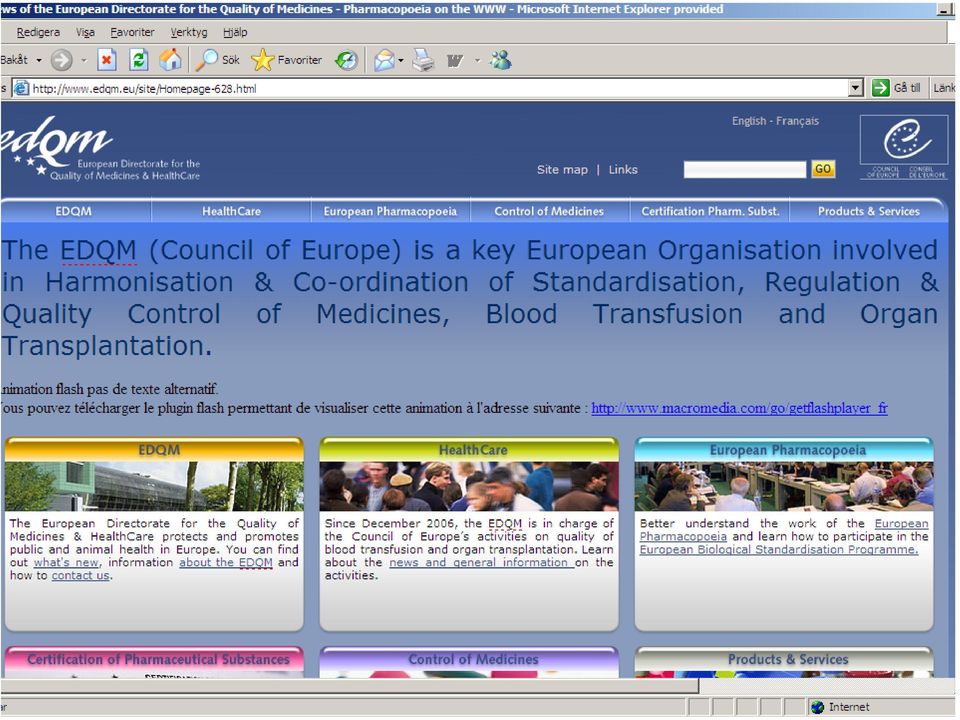Viewport: 960px width, 720px height.
Task: Click the European Pharmacopoeia text link in card
Action: [784, 530]
